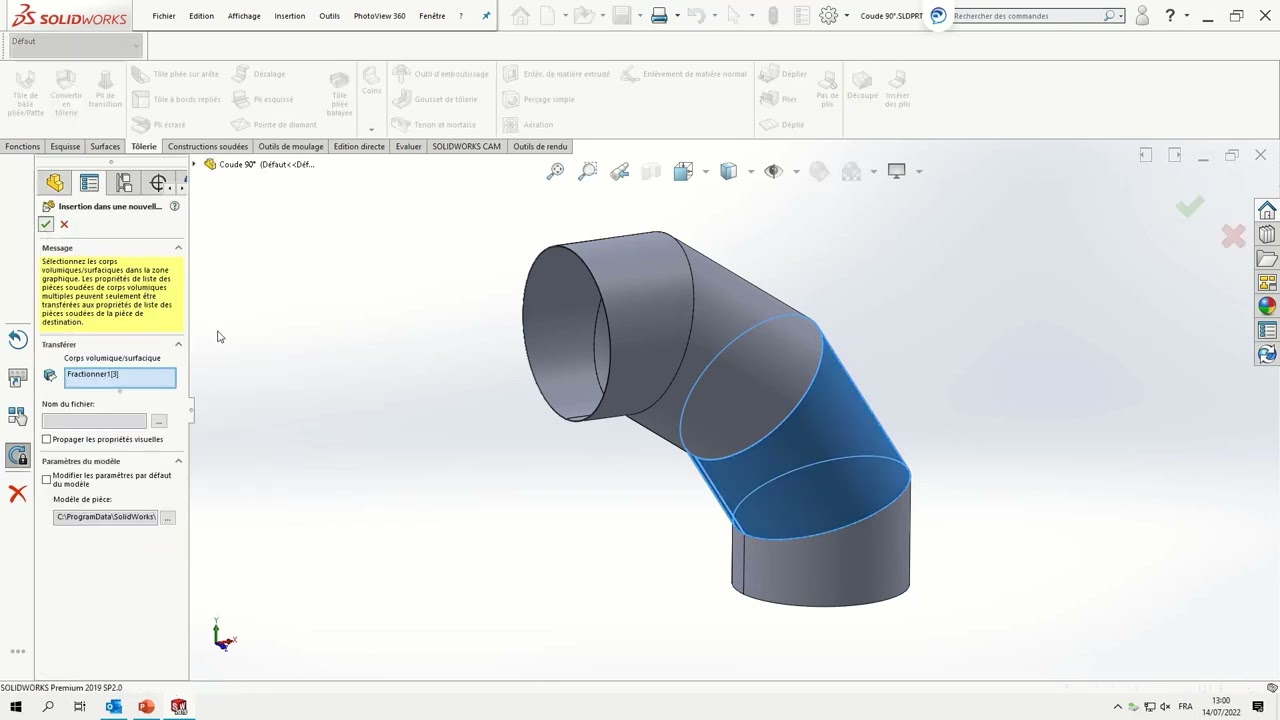Open help for Insertion dans une nouvelle pièce
Image resolution: width=1280 pixels, height=720 pixels.
[174, 206]
